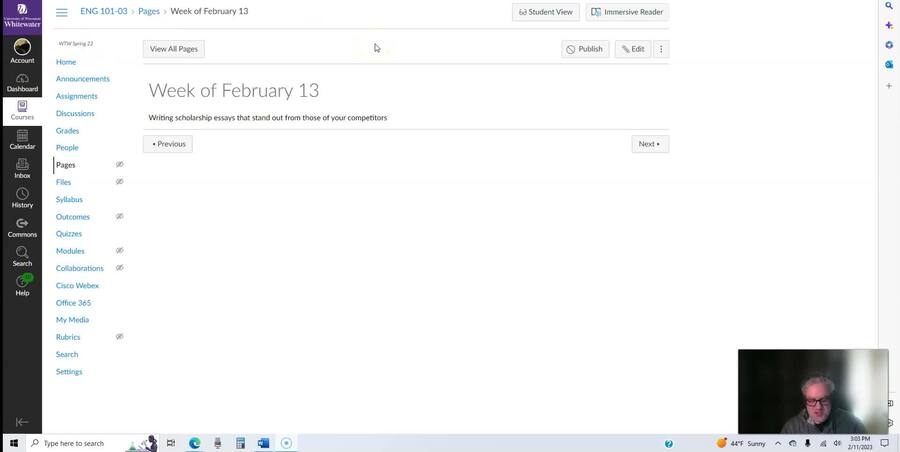Collapse the global navigation sidebar arrow
The width and height of the screenshot is (900, 452).
tap(22, 422)
